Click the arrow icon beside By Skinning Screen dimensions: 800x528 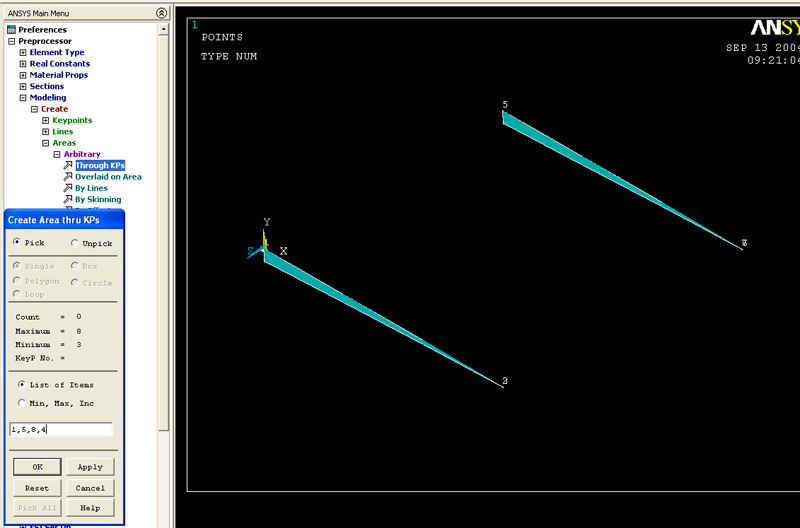click(x=67, y=199)
